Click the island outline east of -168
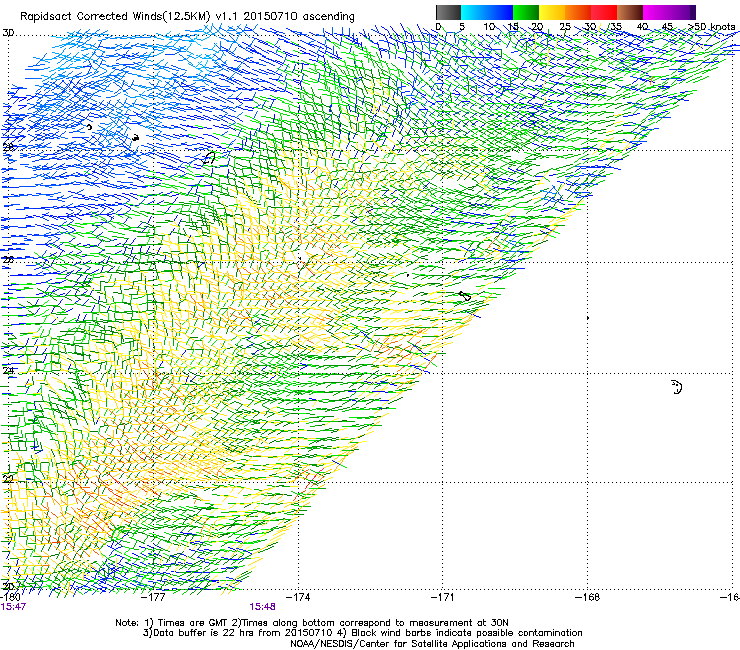 pos(677,387)
